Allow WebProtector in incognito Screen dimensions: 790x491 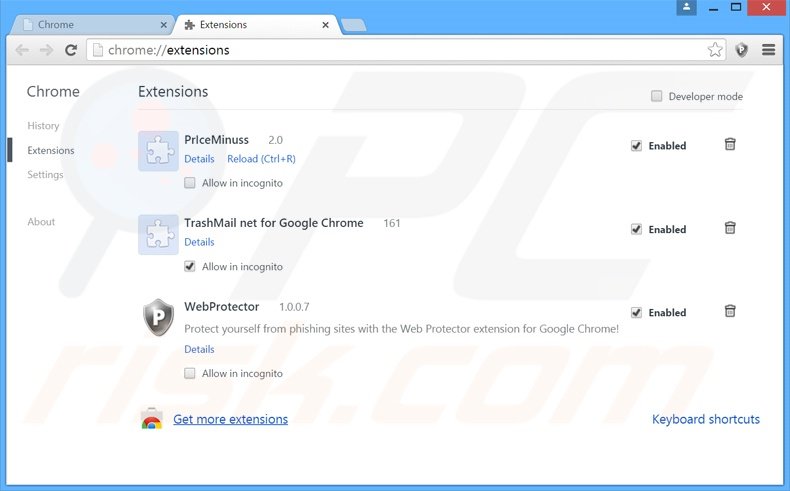point(189,373)
